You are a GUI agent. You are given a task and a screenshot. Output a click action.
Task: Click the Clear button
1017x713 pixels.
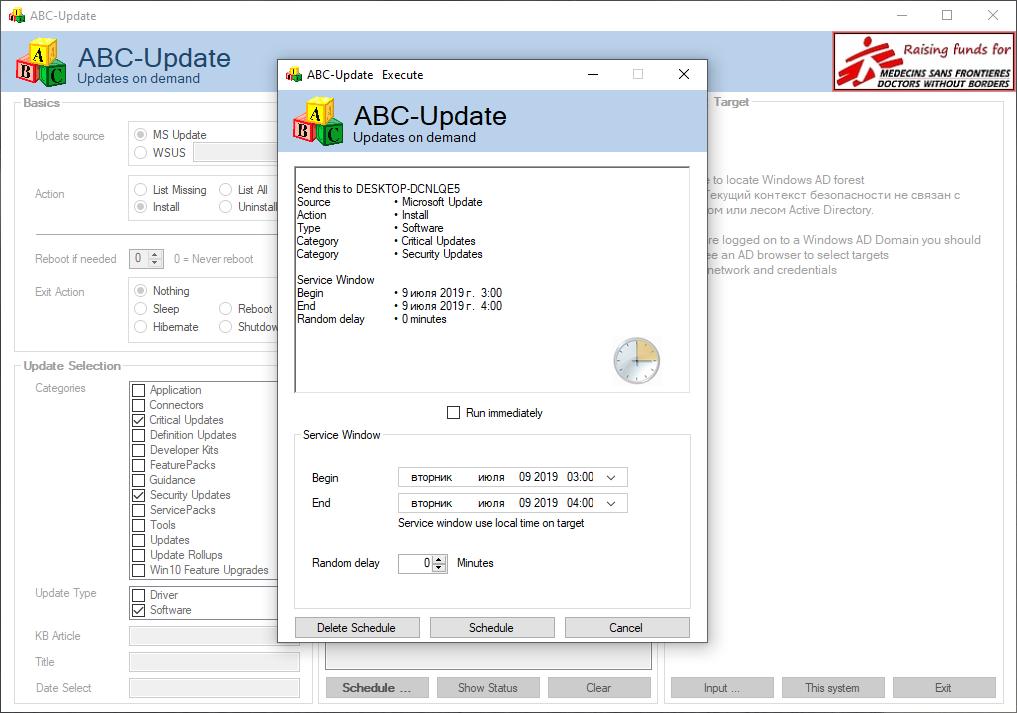[599, 688]
